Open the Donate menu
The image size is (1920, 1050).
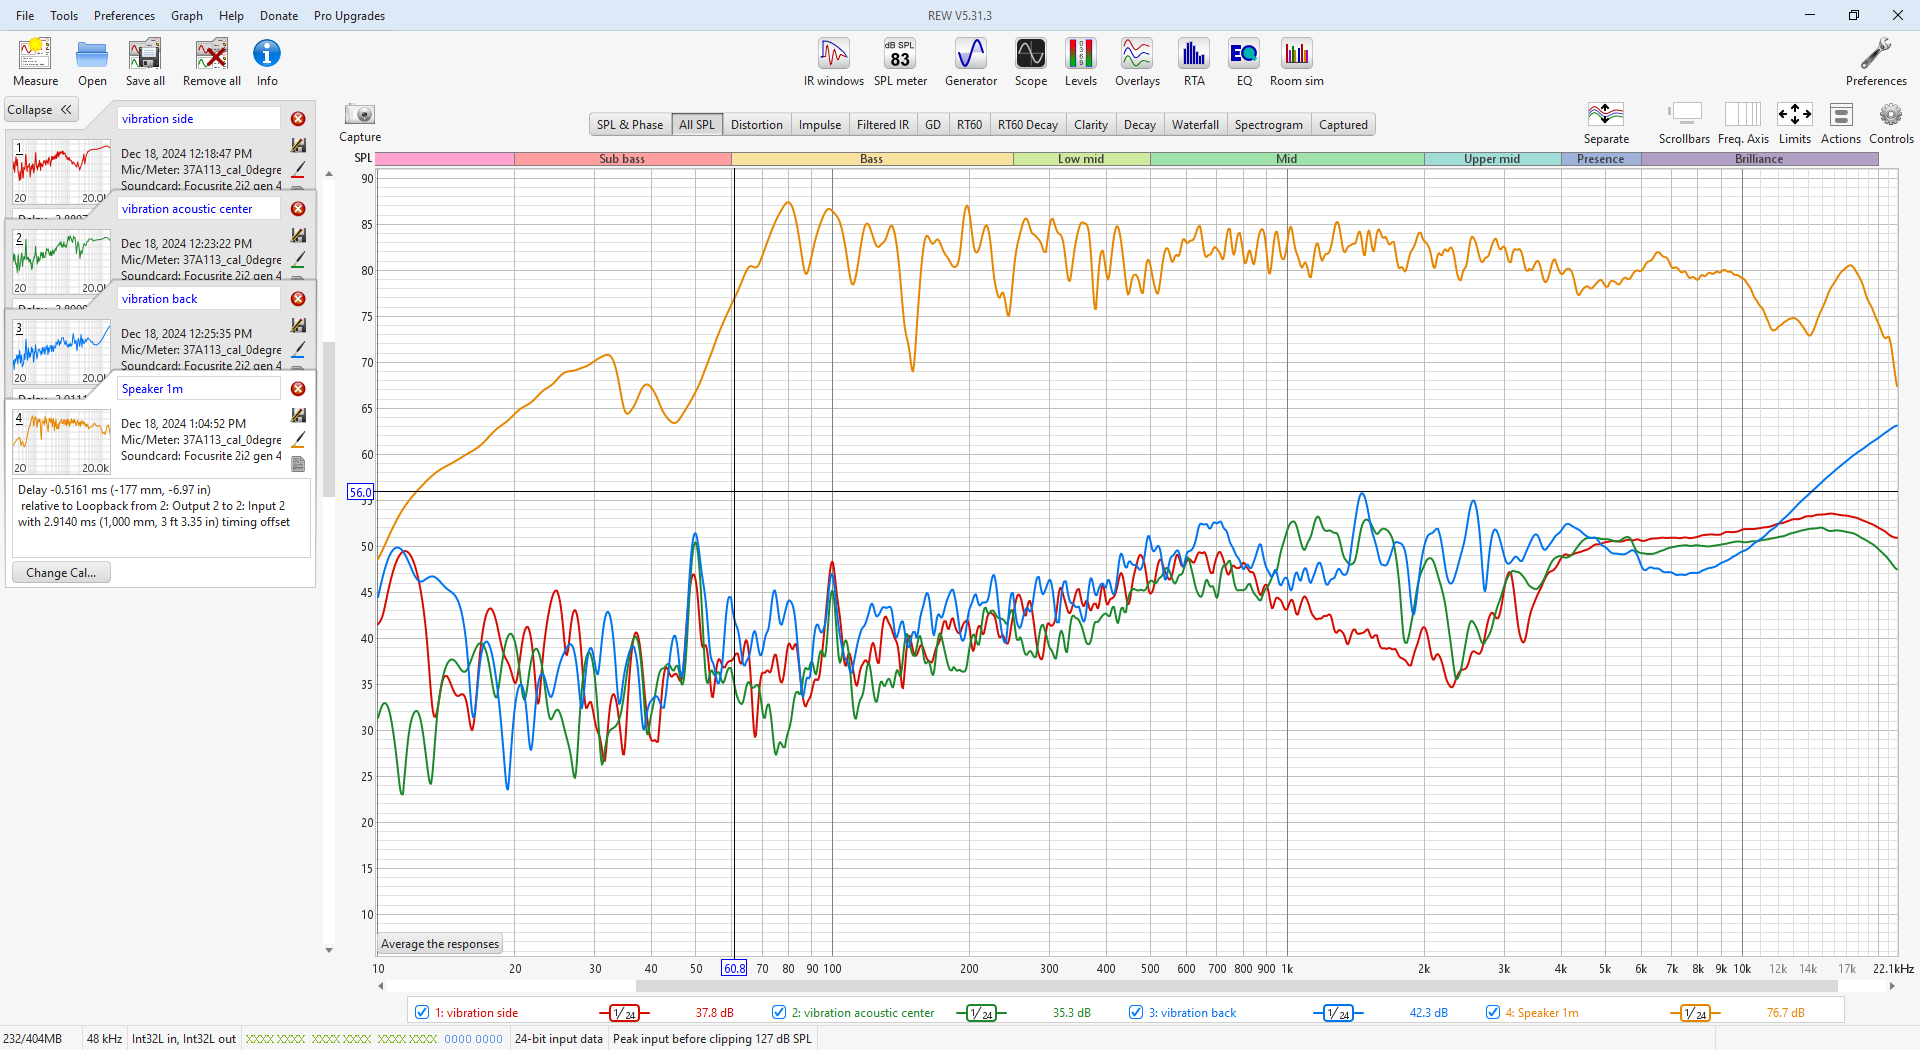point(279,16)
